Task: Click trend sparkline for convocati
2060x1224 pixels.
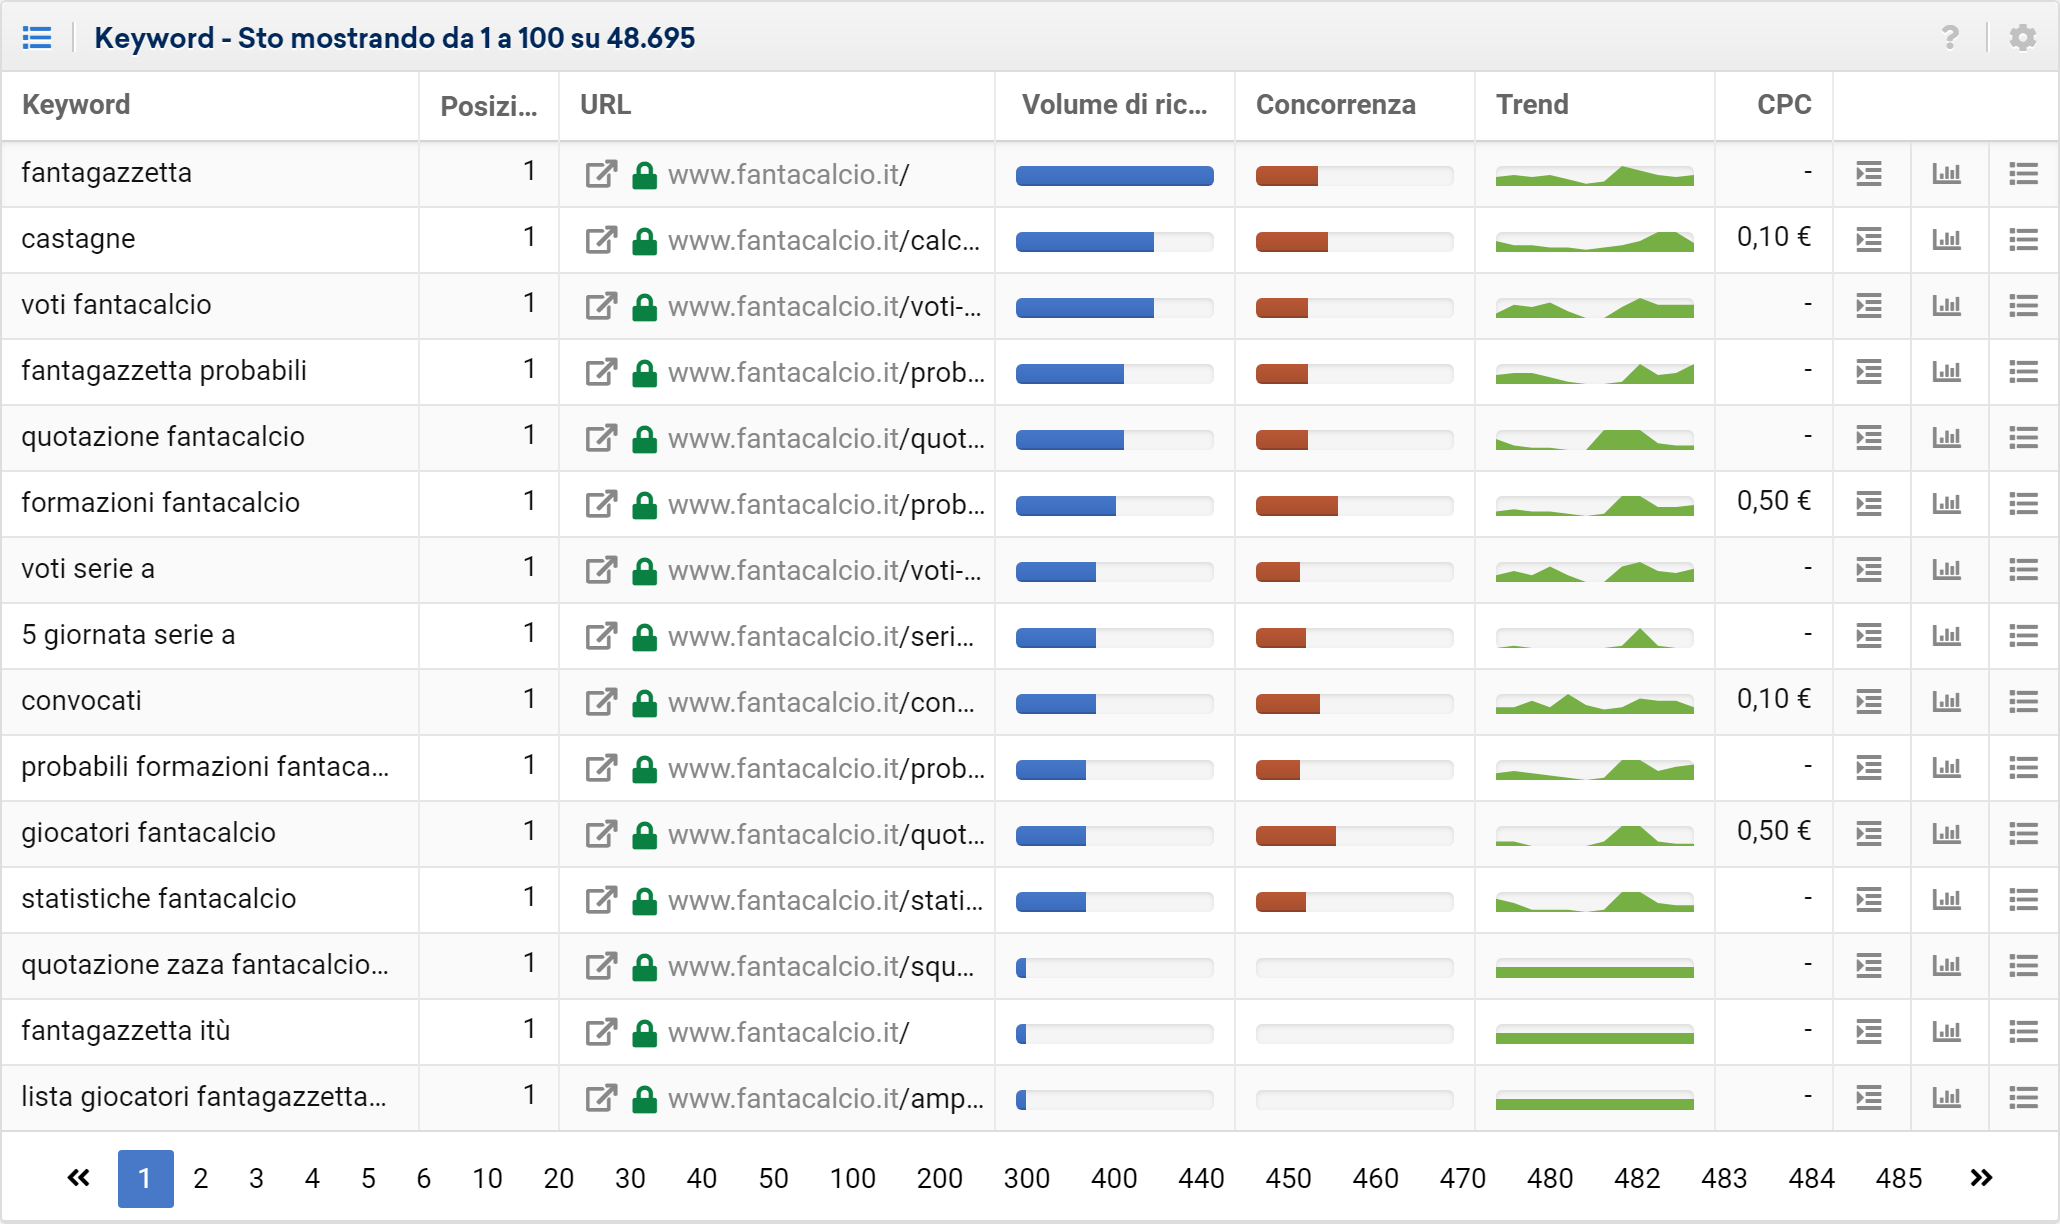Action: point(1594,702)
